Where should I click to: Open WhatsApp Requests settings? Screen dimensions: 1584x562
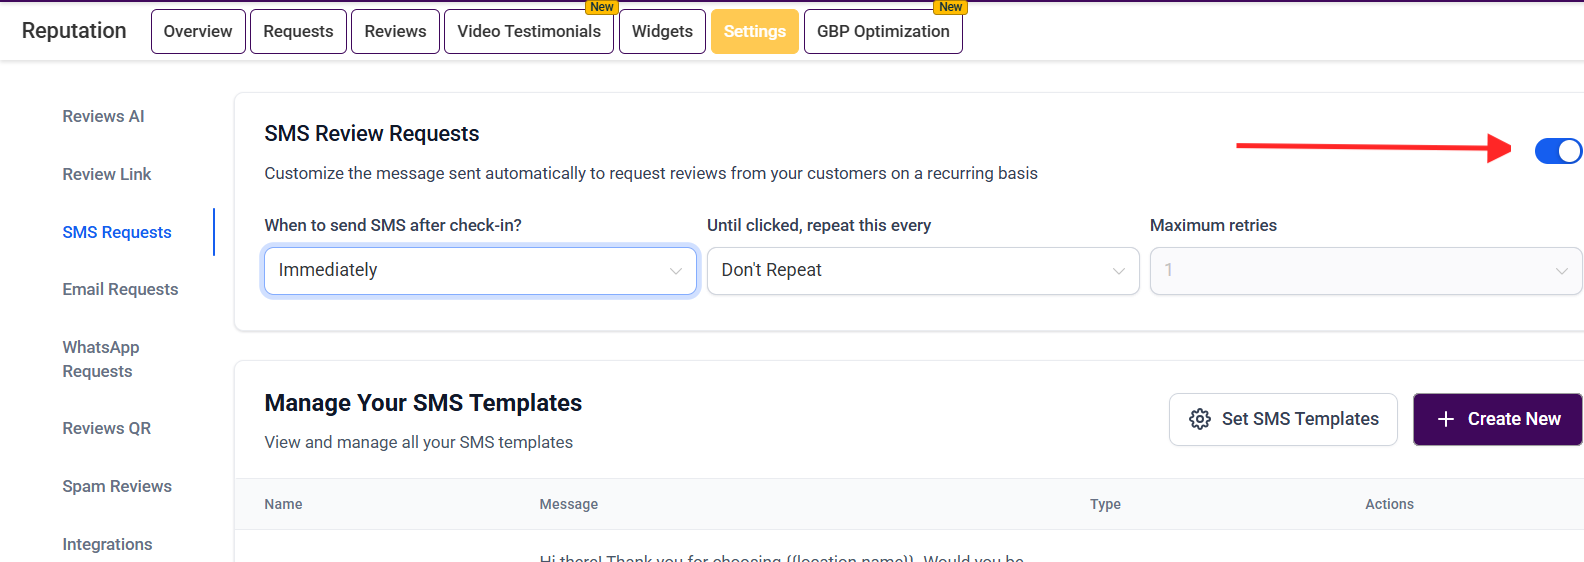[100, 359]
